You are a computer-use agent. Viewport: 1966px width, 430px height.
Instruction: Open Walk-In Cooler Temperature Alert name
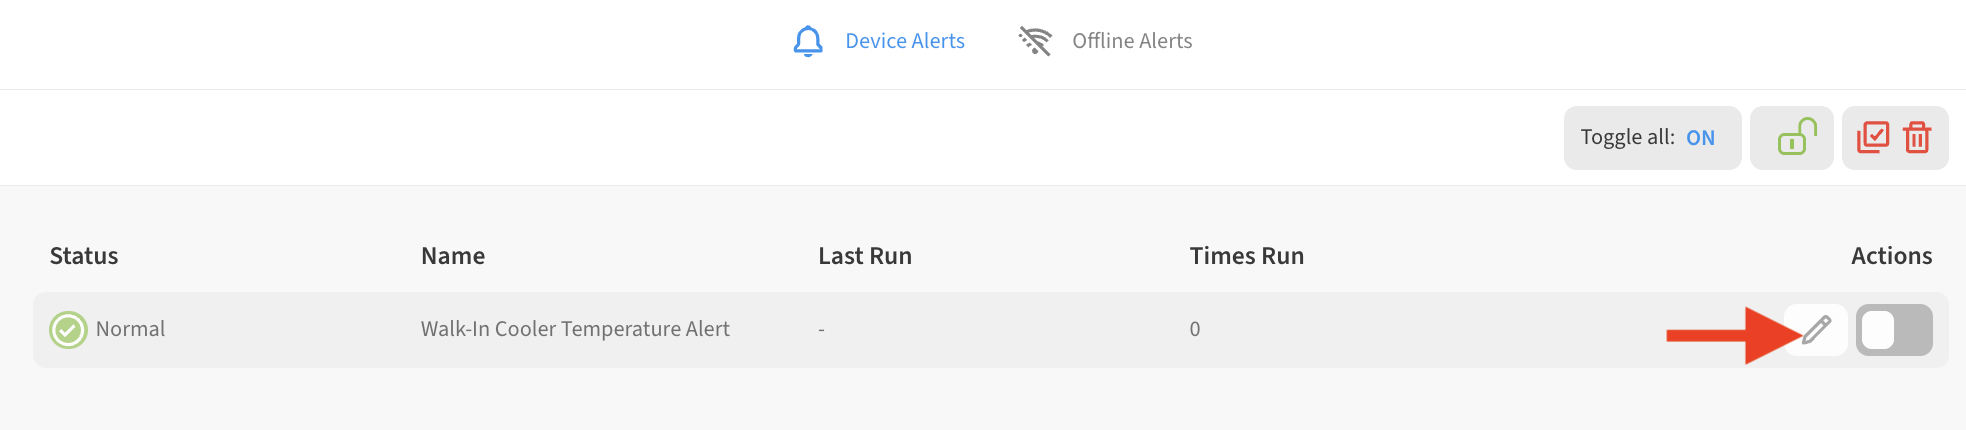pos(575,329)
